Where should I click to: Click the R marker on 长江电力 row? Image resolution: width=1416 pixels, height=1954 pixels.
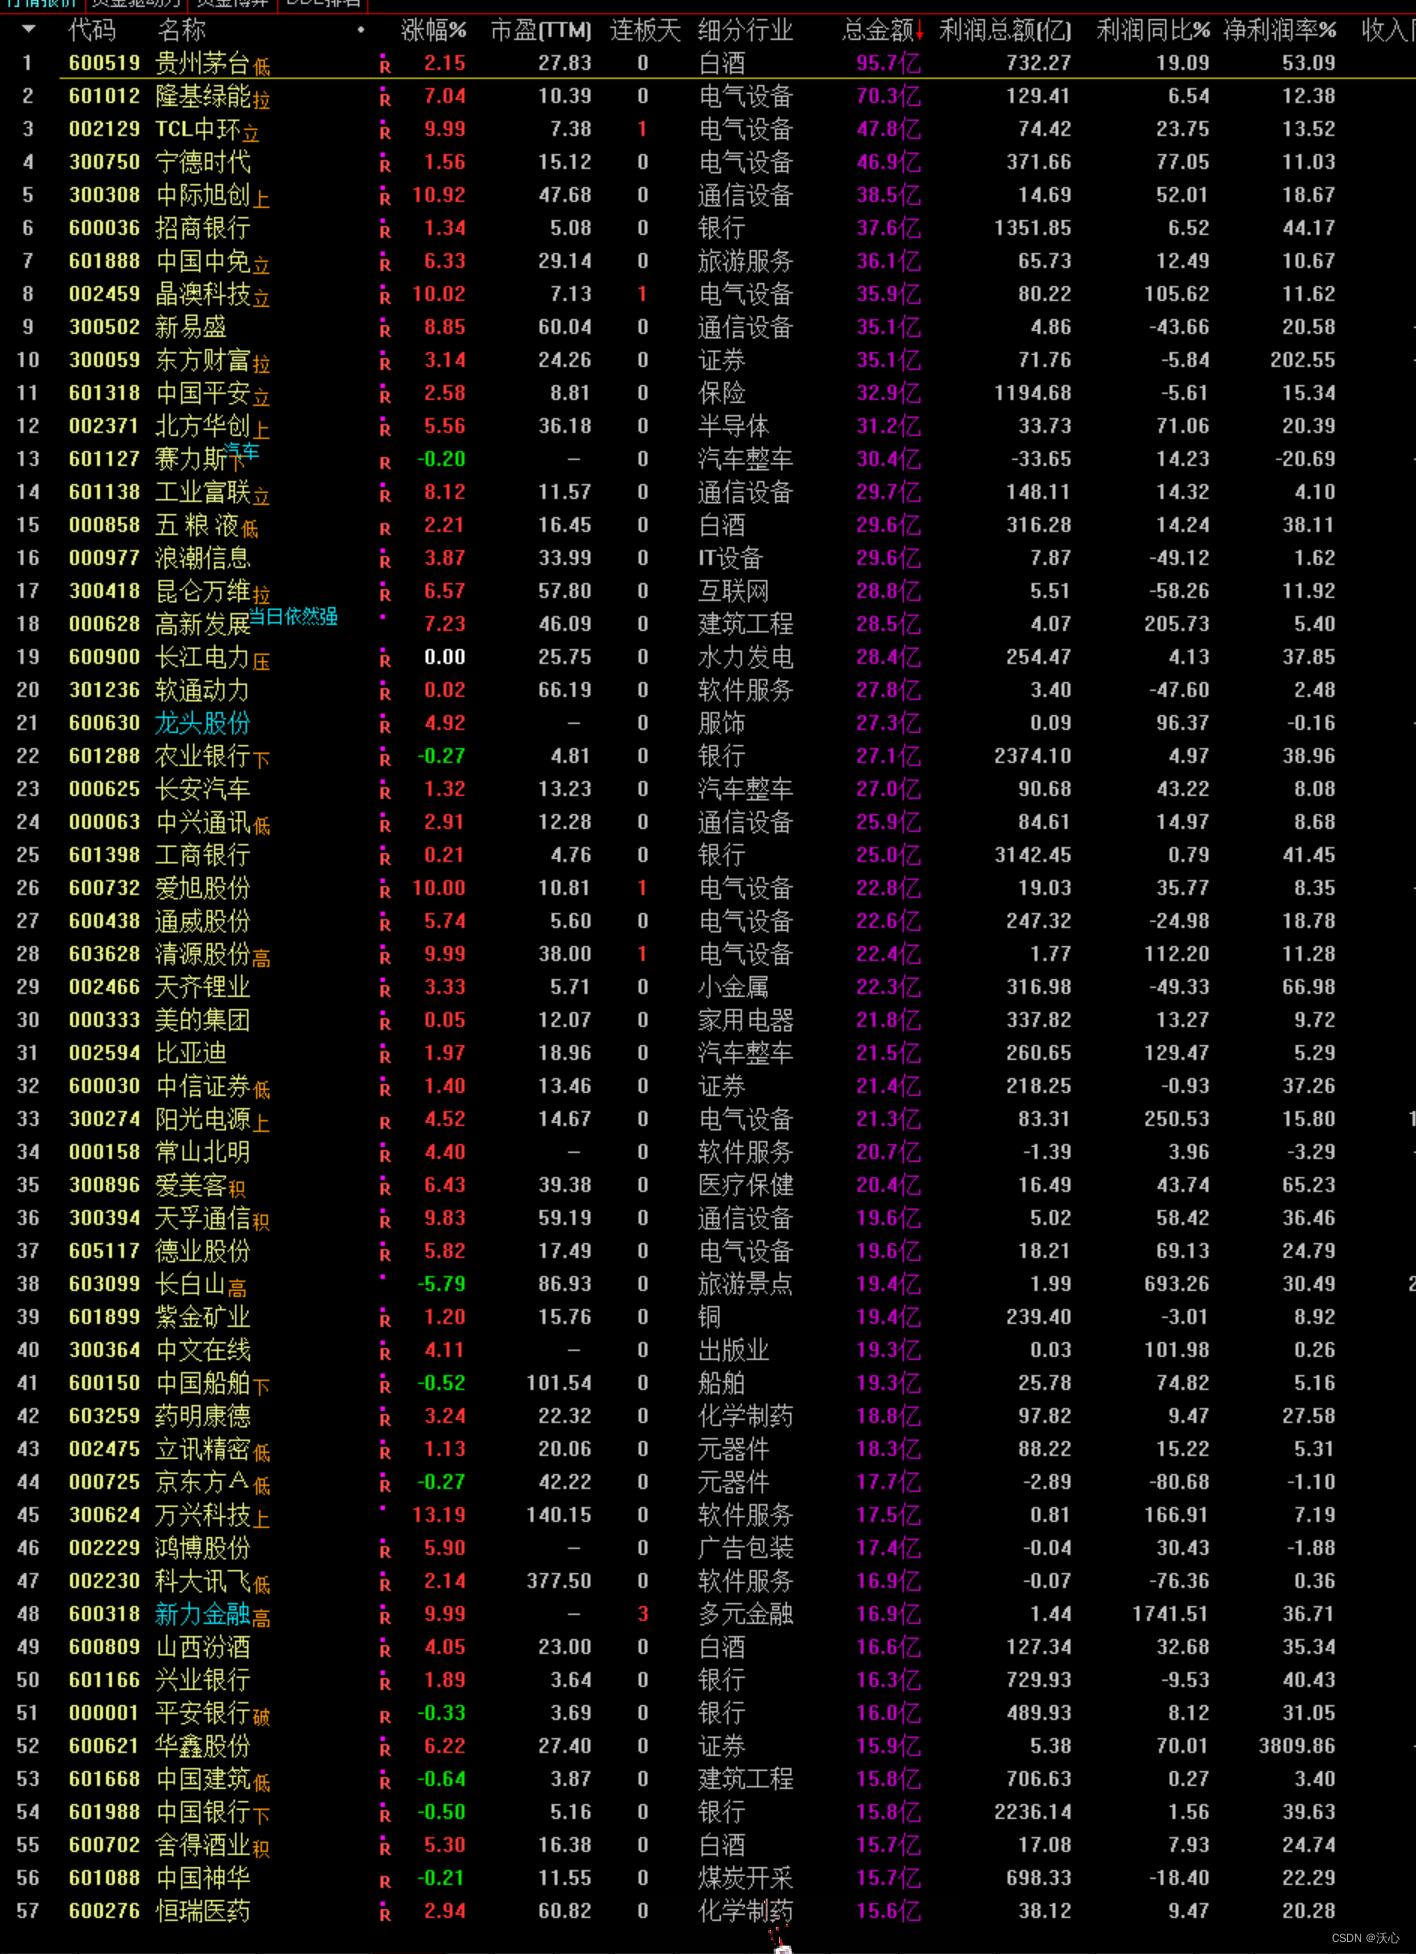385,661
